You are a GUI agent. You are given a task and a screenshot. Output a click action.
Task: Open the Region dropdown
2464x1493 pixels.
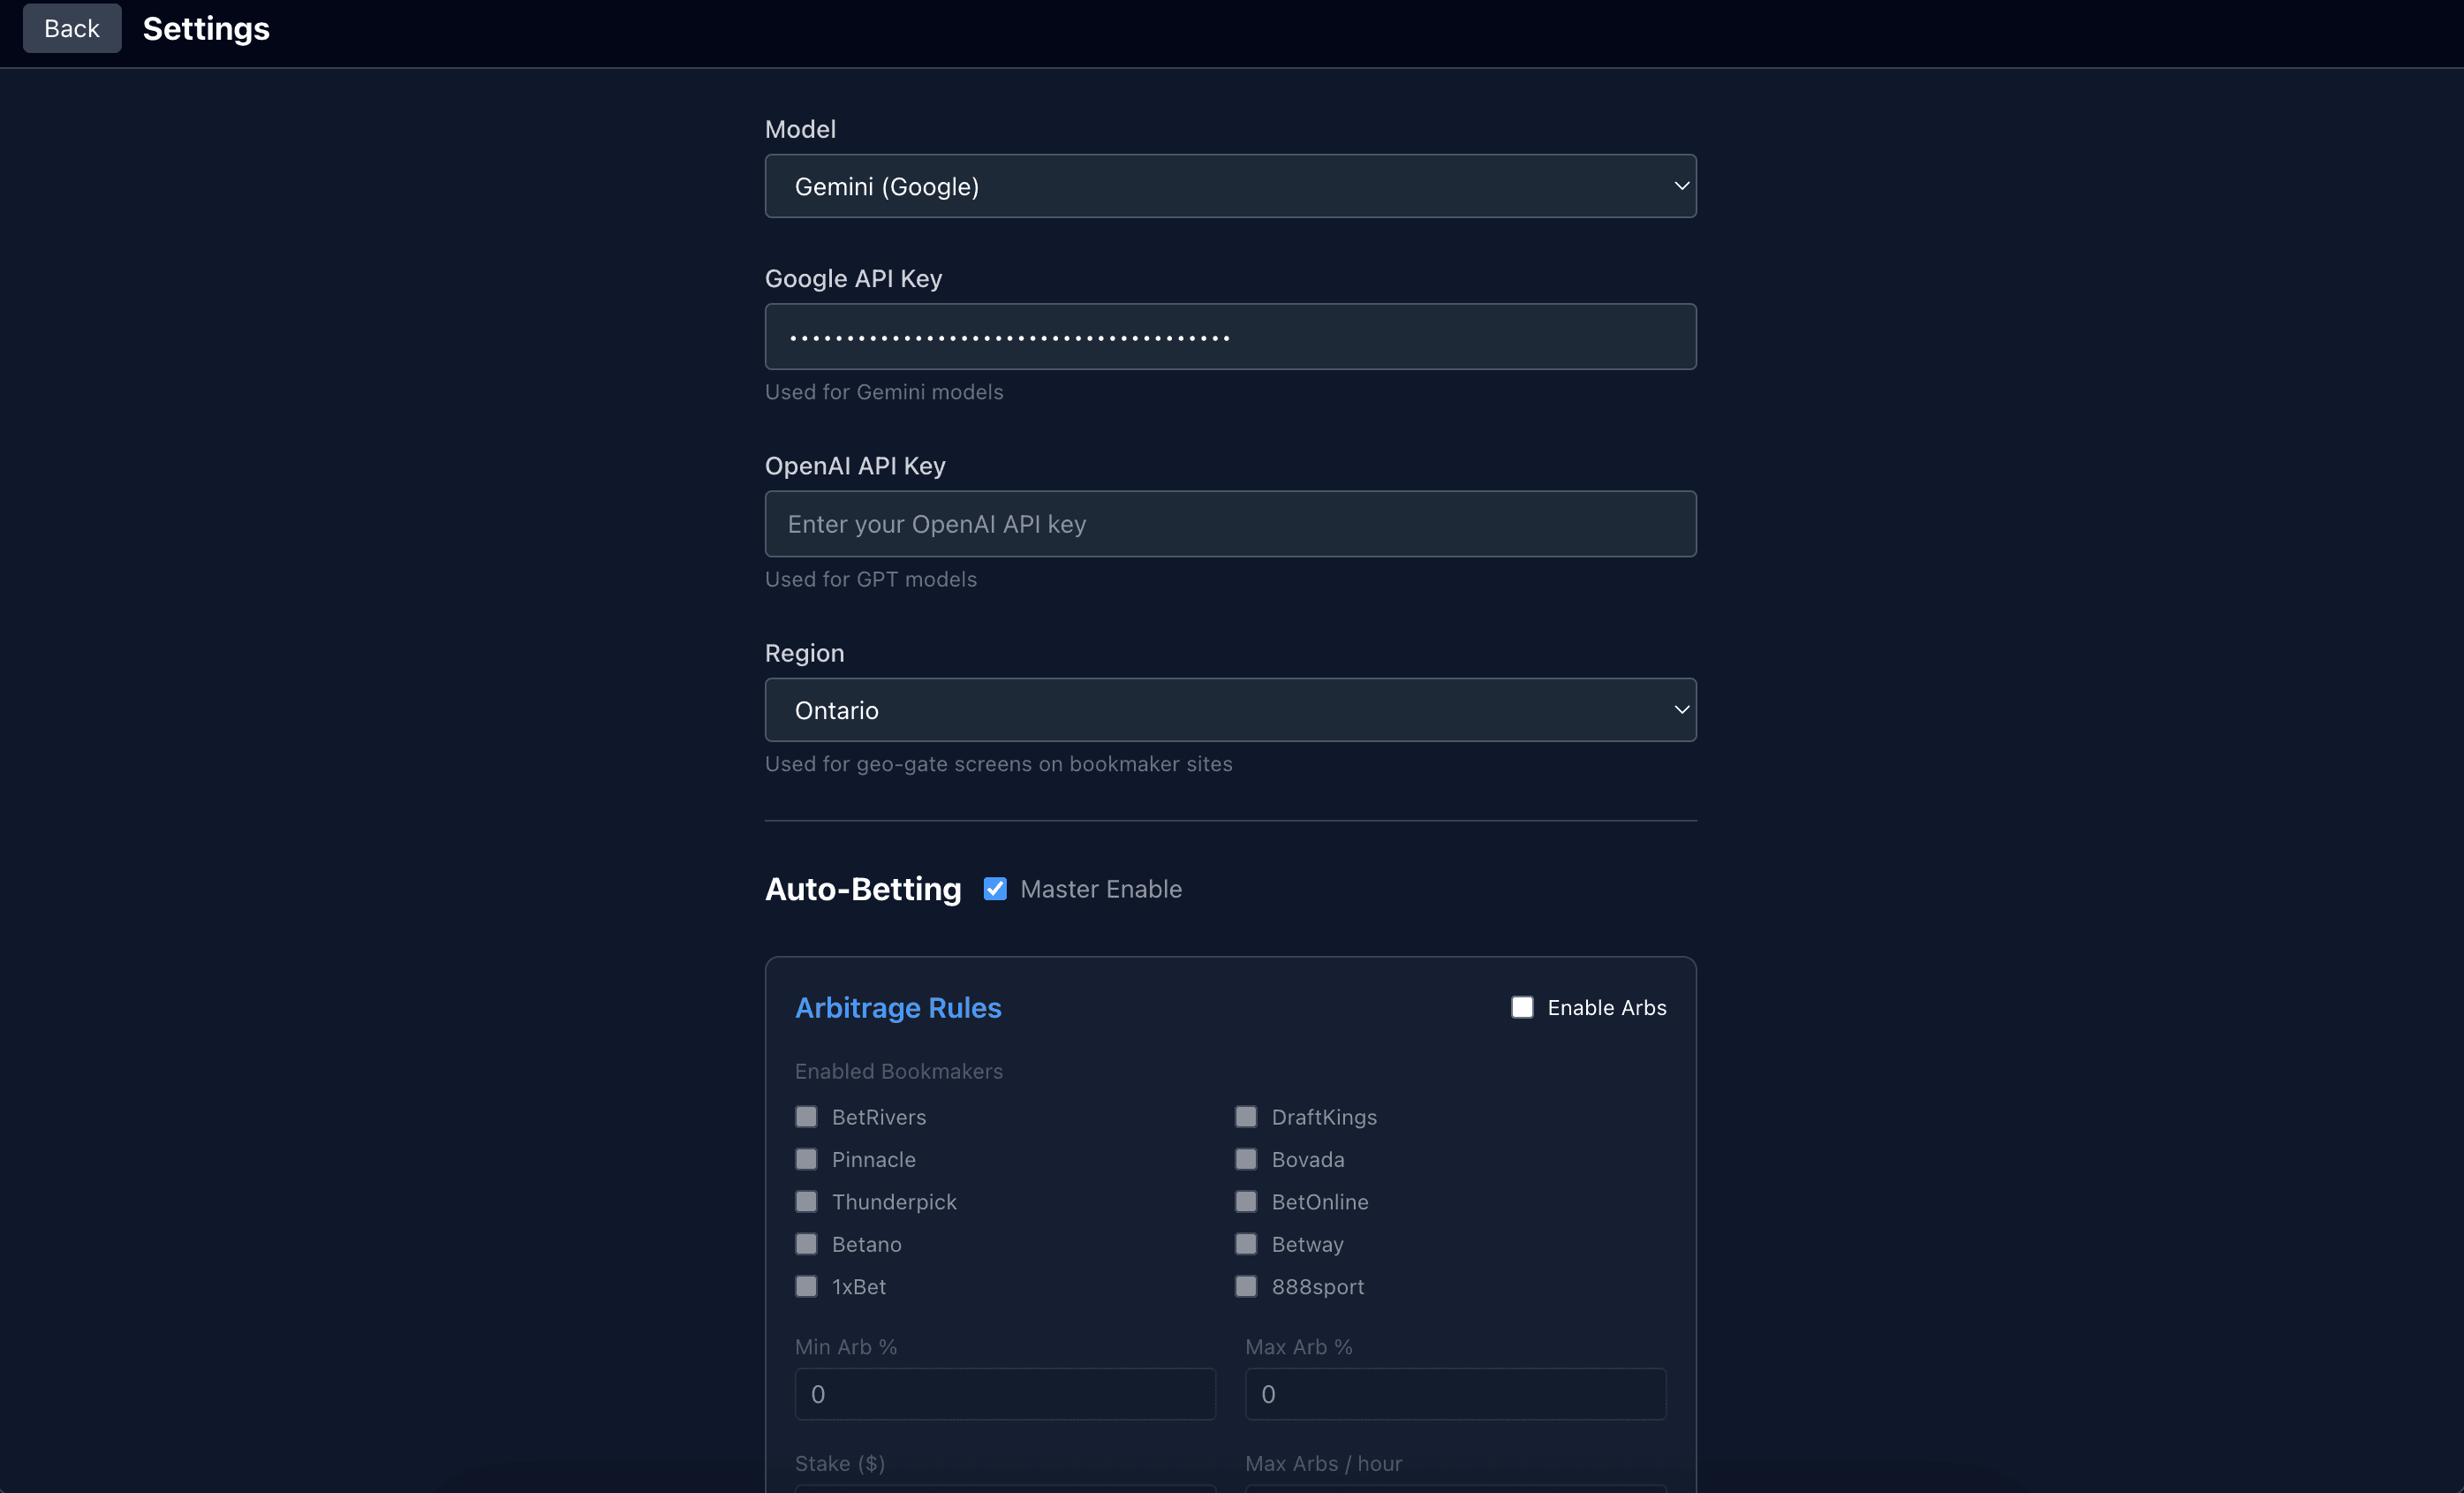(x=1230, y=710)
